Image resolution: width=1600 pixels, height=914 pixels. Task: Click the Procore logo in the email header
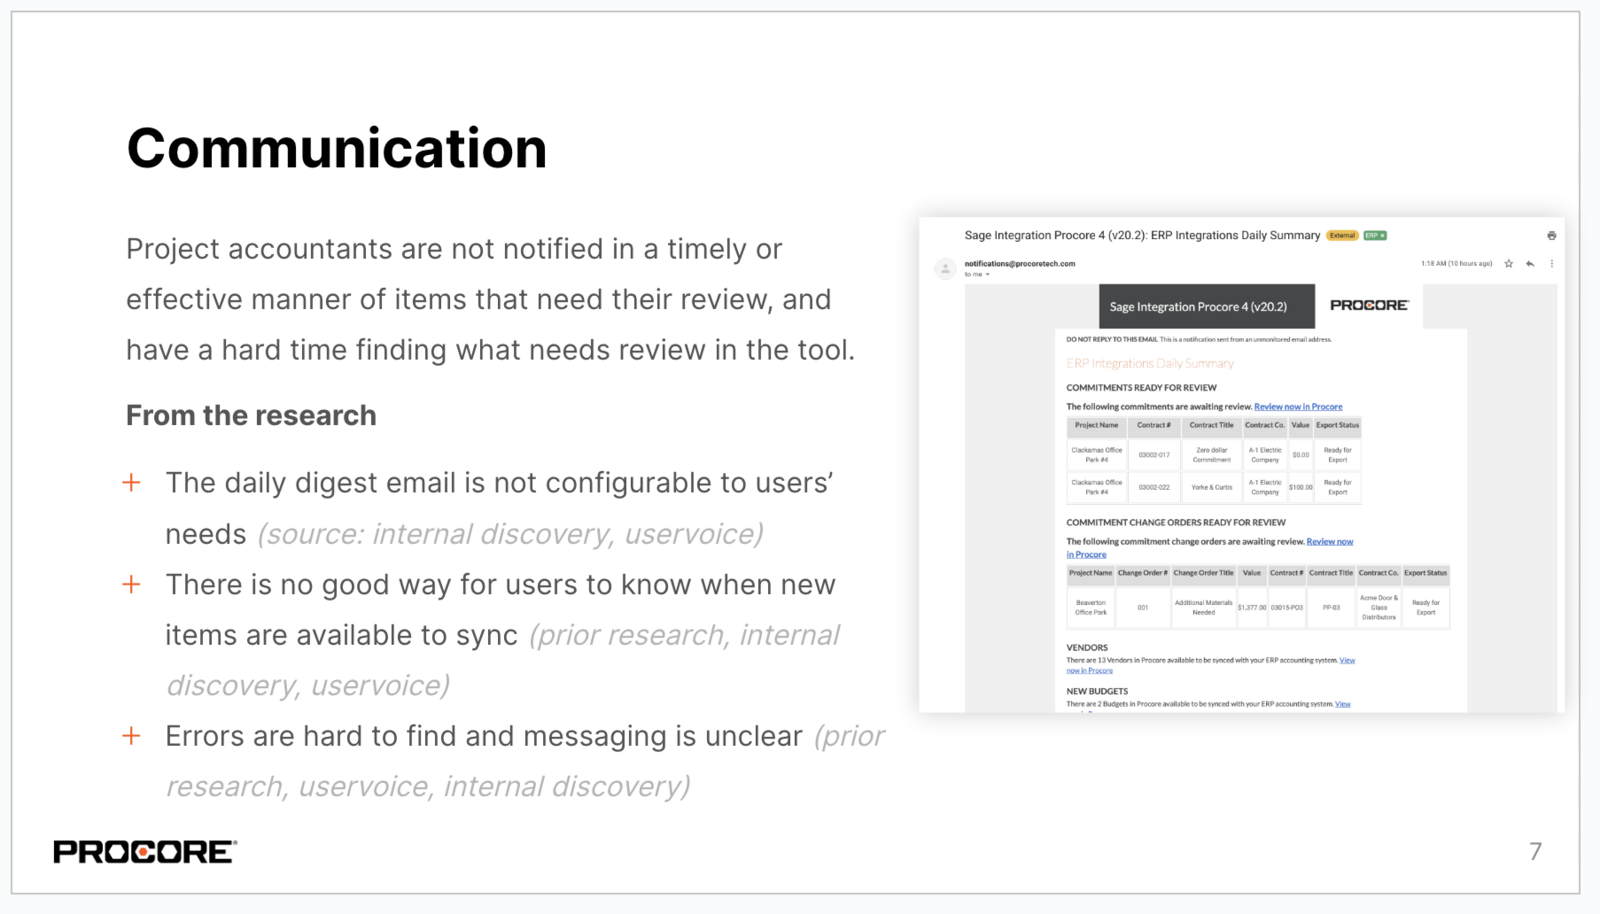(1369, 305)
